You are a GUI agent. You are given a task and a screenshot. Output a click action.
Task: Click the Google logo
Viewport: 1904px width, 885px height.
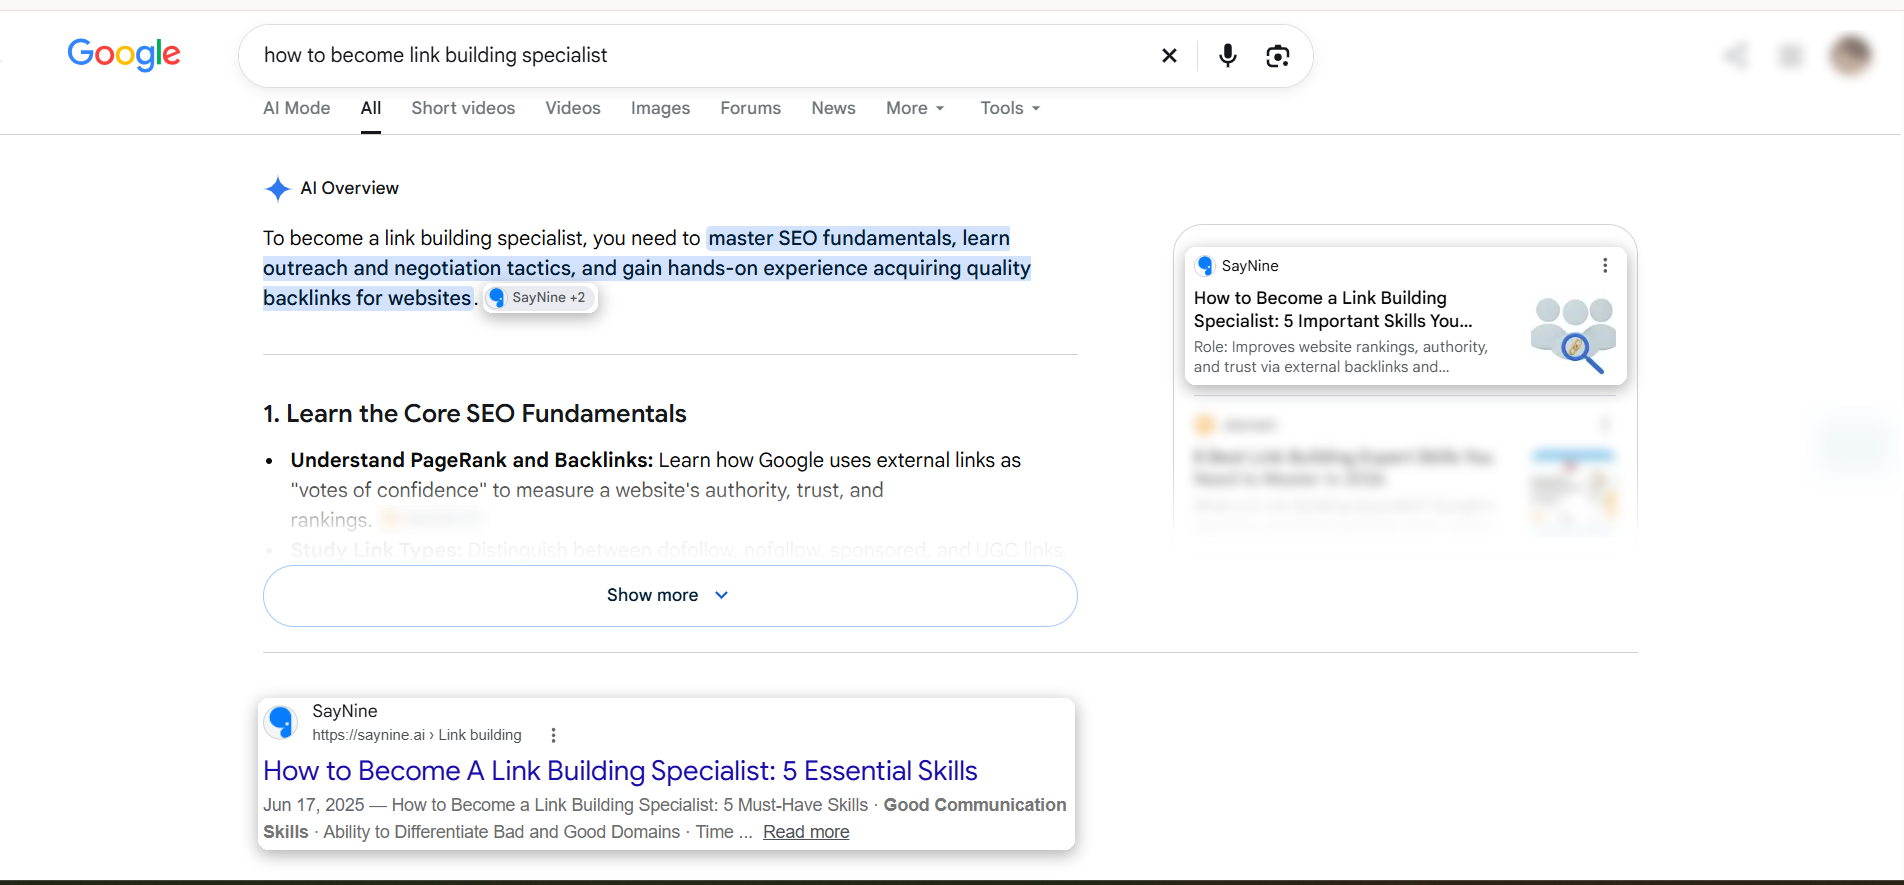click(x=124, y=54)
